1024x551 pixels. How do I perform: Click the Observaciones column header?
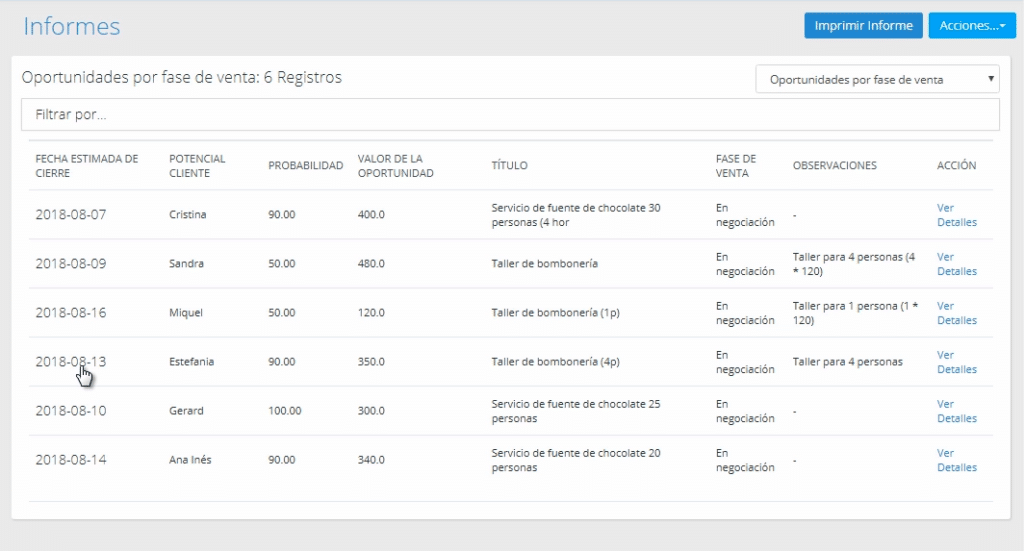(x=834, y=166)
